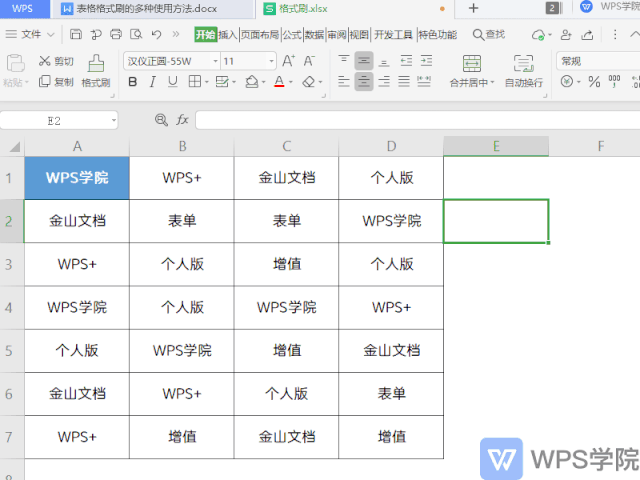The width and height of the screenshot is (640, 480).
Task: Increase indent icon
Action: (426, 61)
